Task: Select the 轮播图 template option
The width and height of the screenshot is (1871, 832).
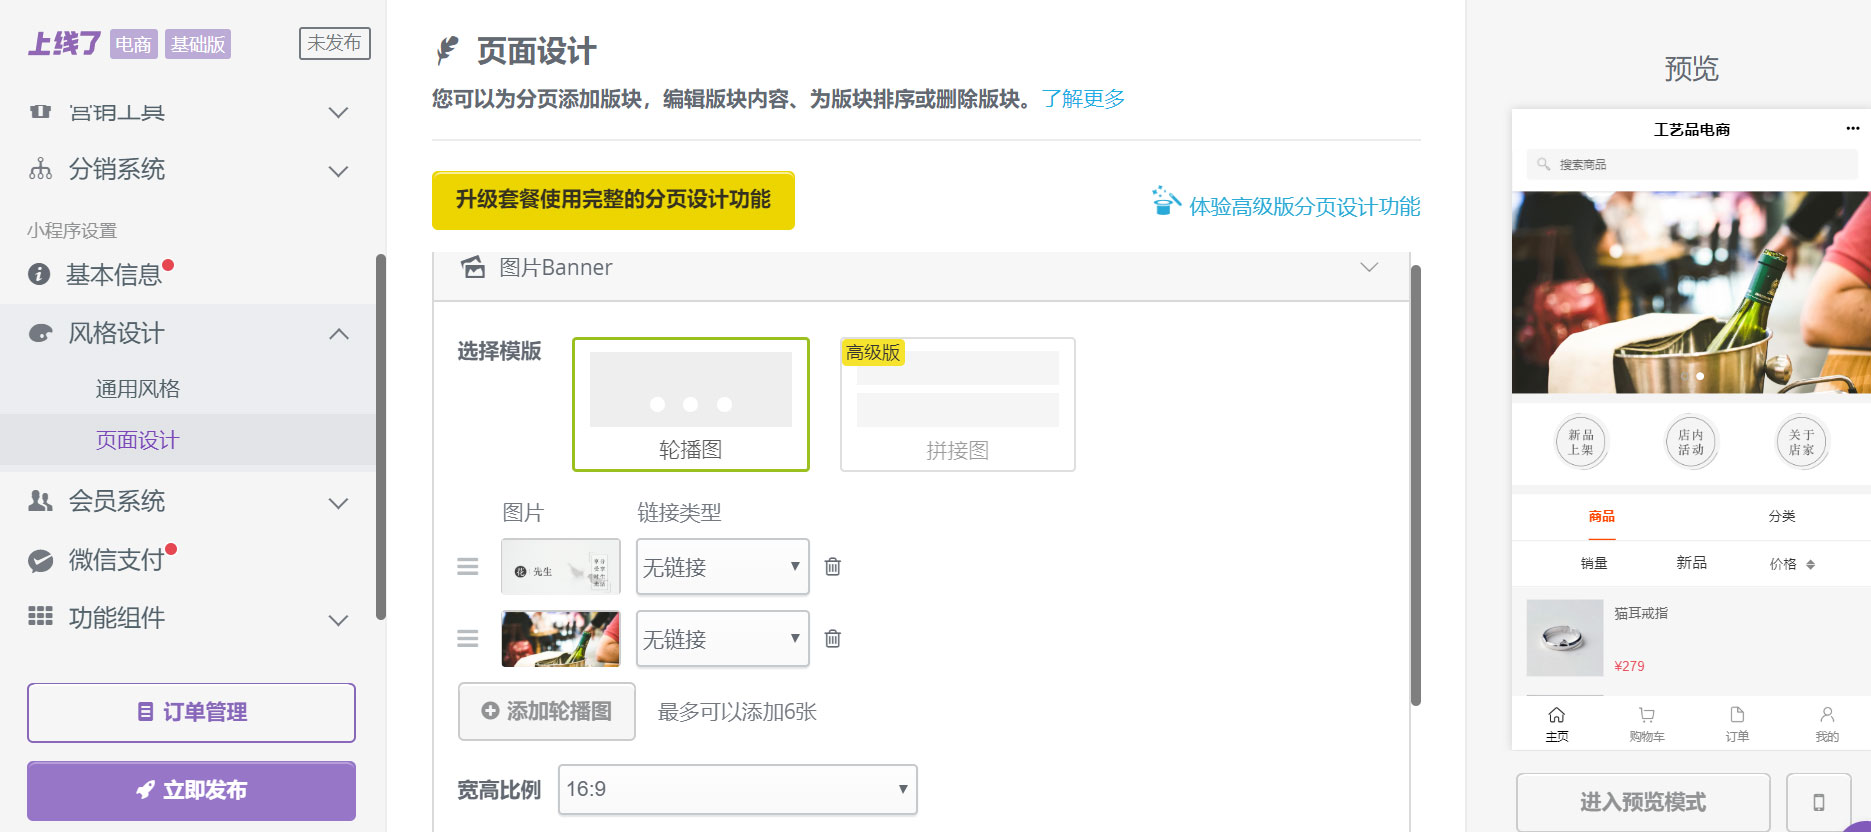Action: (690, 404)
